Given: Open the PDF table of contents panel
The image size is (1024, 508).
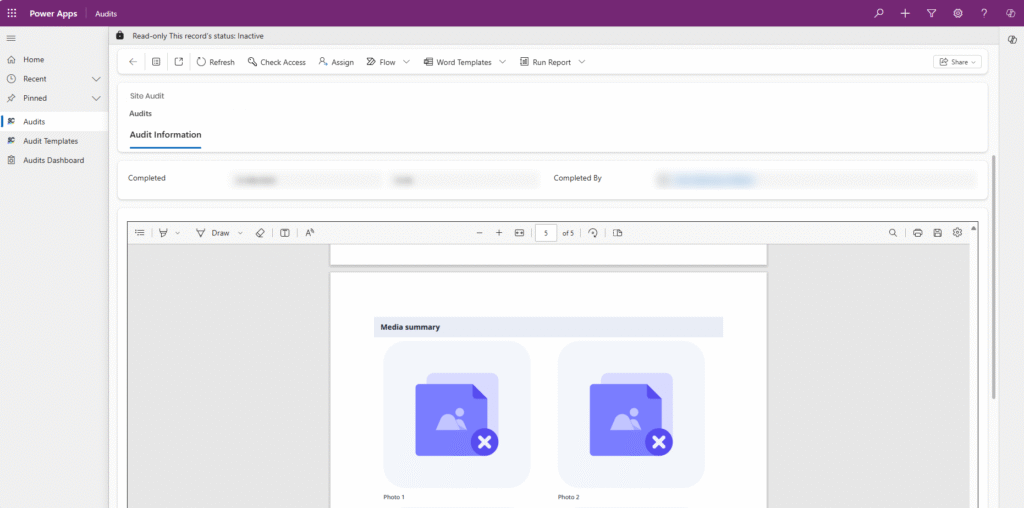Looking at the screenshot, I should [x=140, y=233].
